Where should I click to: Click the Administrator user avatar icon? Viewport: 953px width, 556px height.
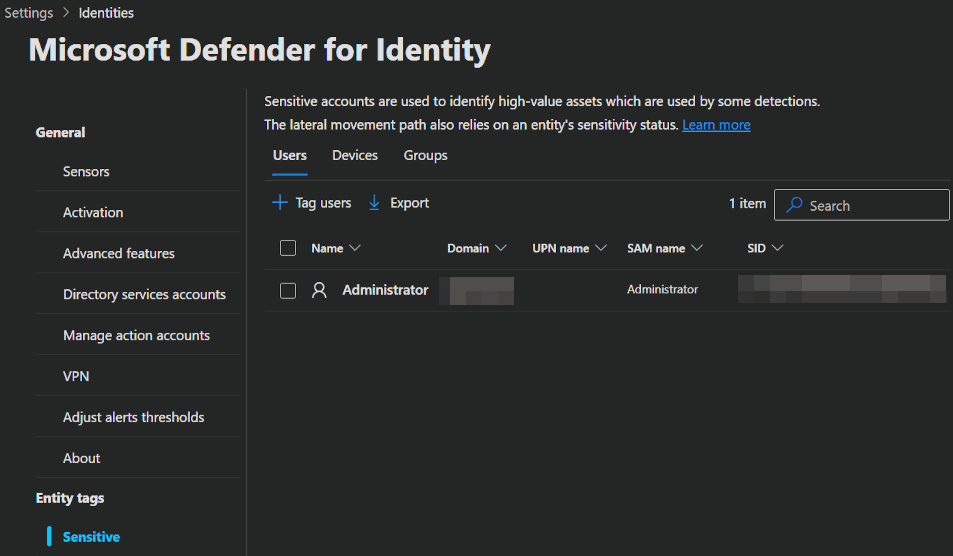tap(319, 290)
